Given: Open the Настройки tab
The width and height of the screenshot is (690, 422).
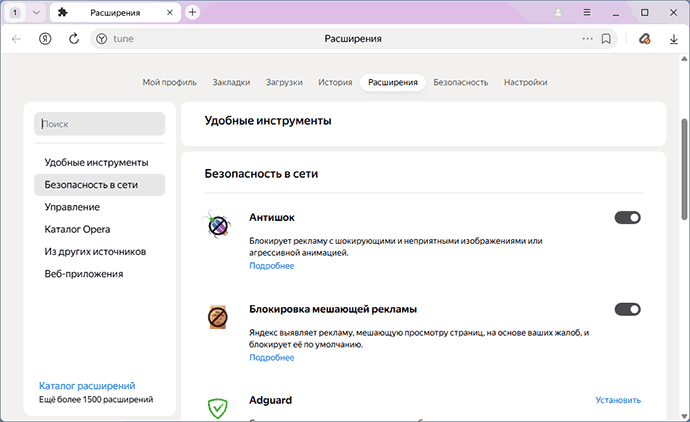Looking at the screenshot, I should (525, 82).
